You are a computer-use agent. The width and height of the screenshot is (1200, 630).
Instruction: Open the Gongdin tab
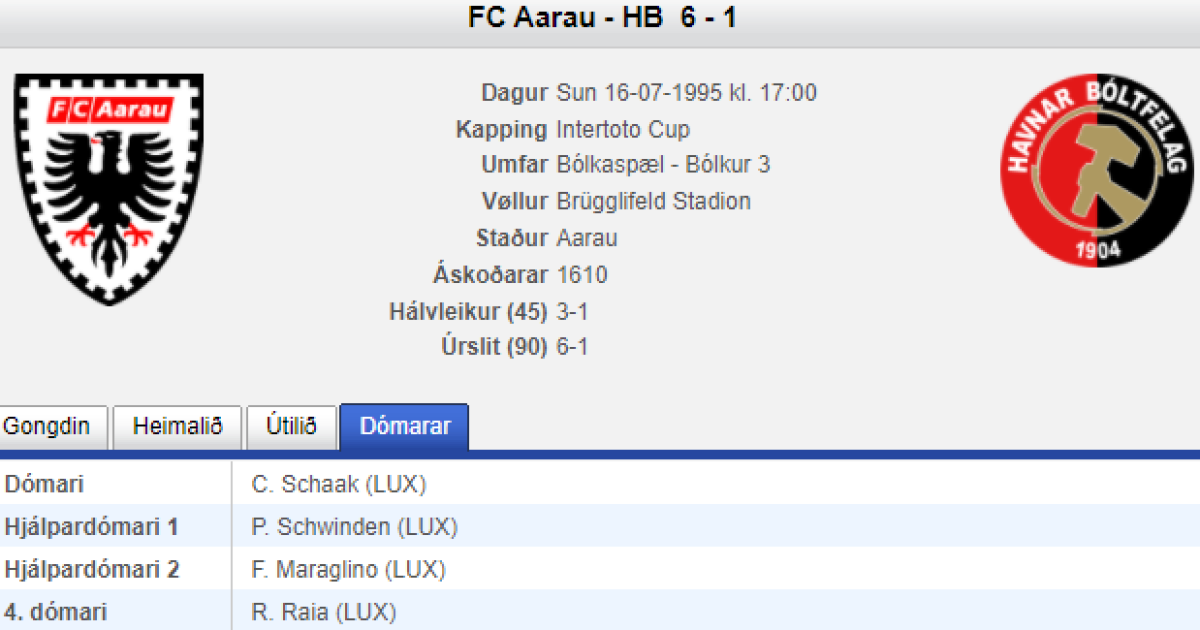[x=46, y=427]
